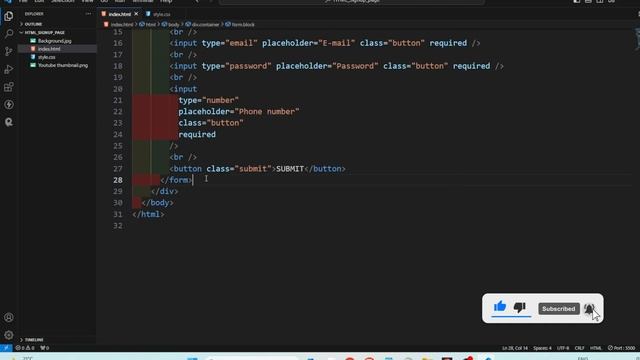640x360 pixels.
Task: Open Background.jpg in the explorer
Action: click(x=54, y=41)
